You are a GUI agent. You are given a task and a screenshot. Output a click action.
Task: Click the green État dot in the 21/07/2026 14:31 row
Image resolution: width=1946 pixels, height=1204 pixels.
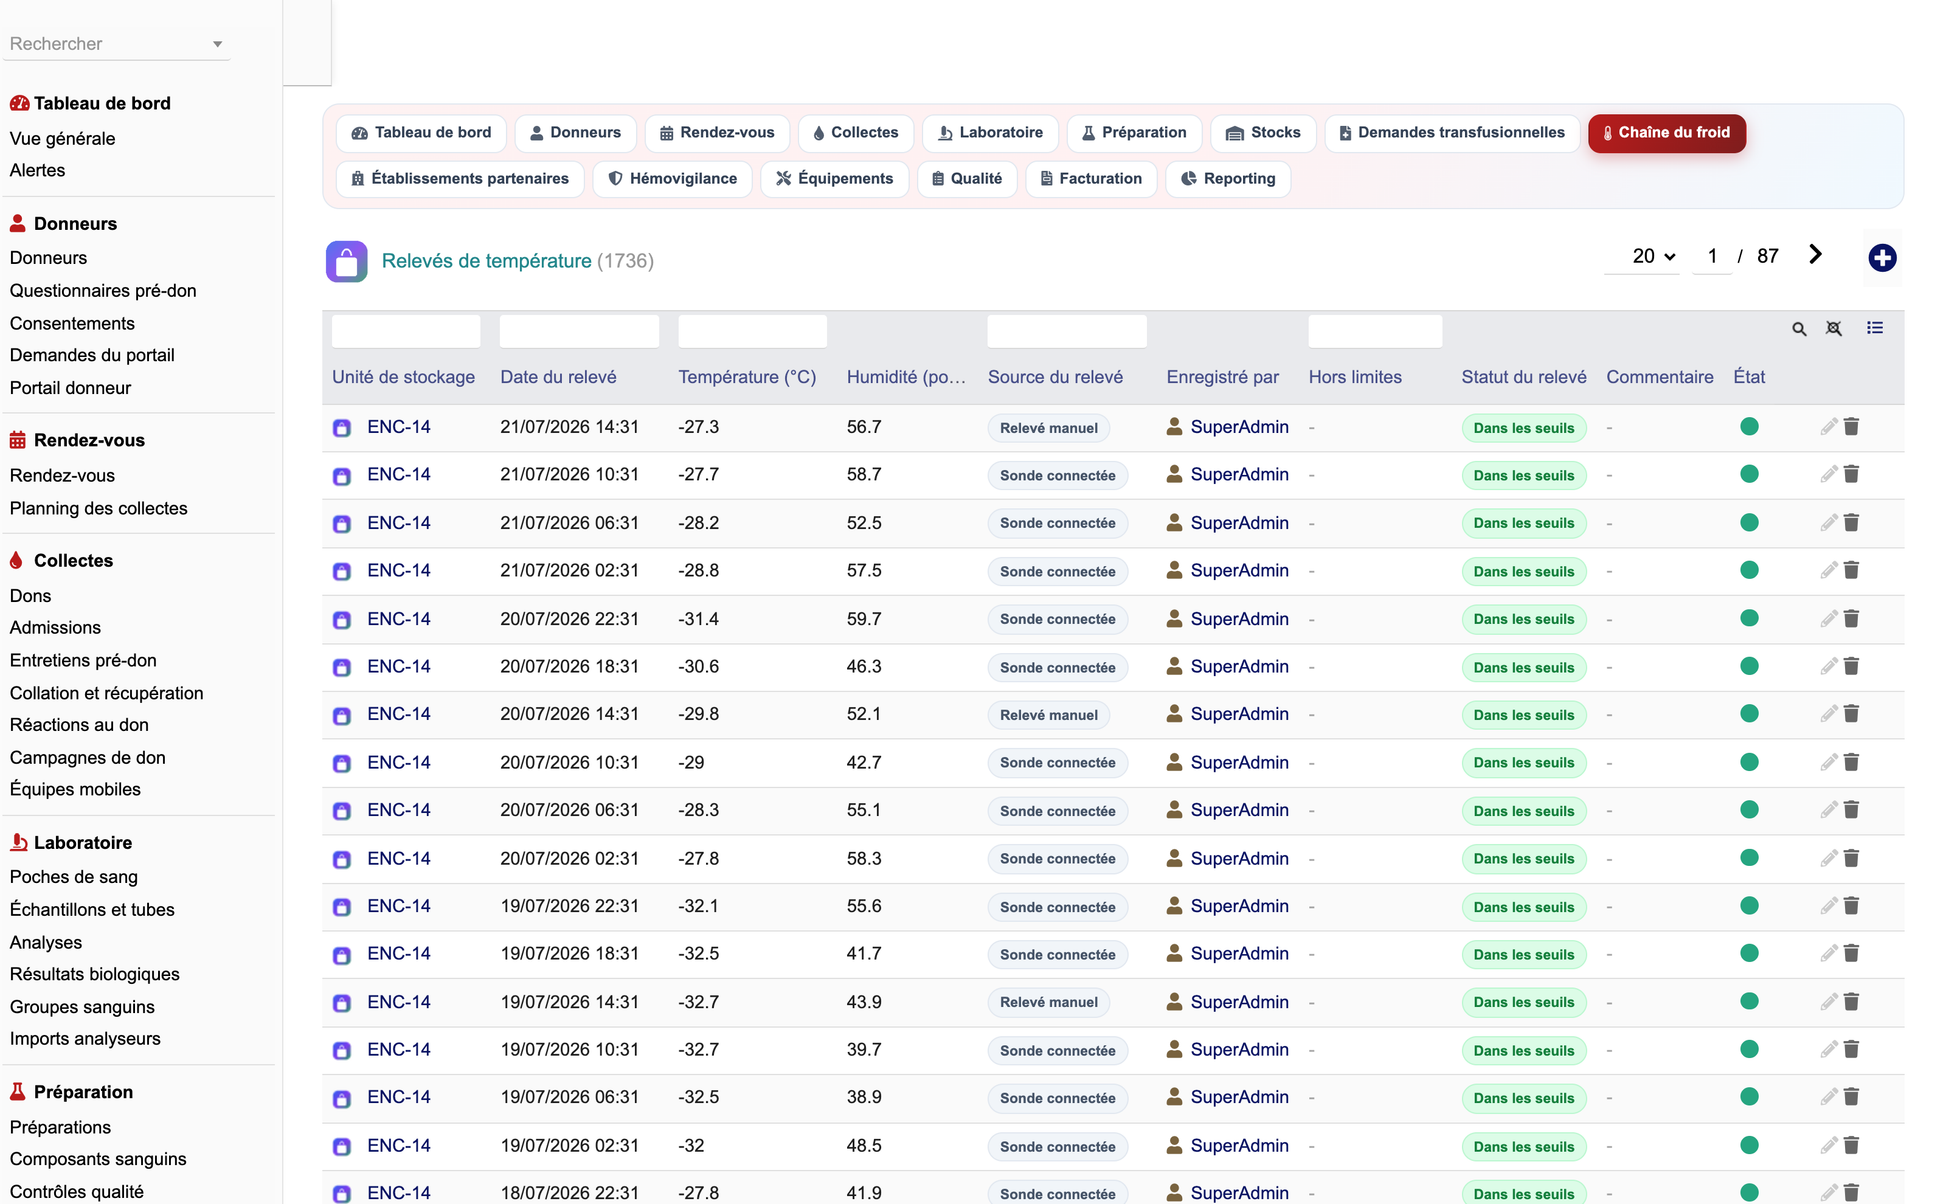[x=1749, y=427]
